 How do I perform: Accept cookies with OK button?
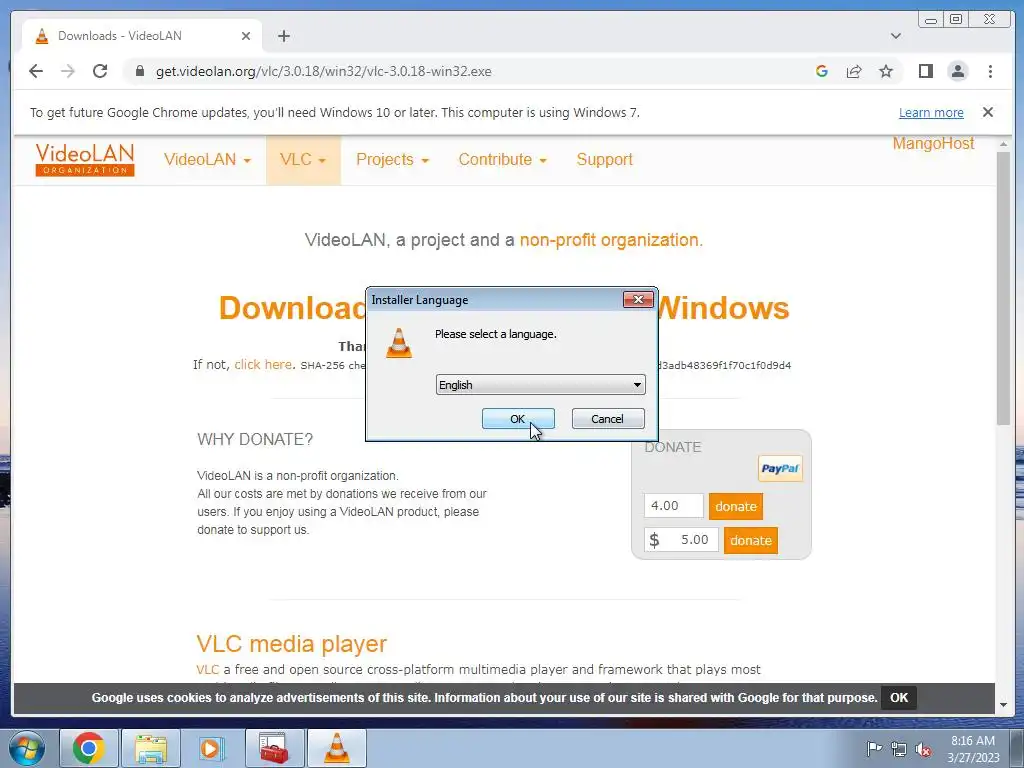coord(899,697)
